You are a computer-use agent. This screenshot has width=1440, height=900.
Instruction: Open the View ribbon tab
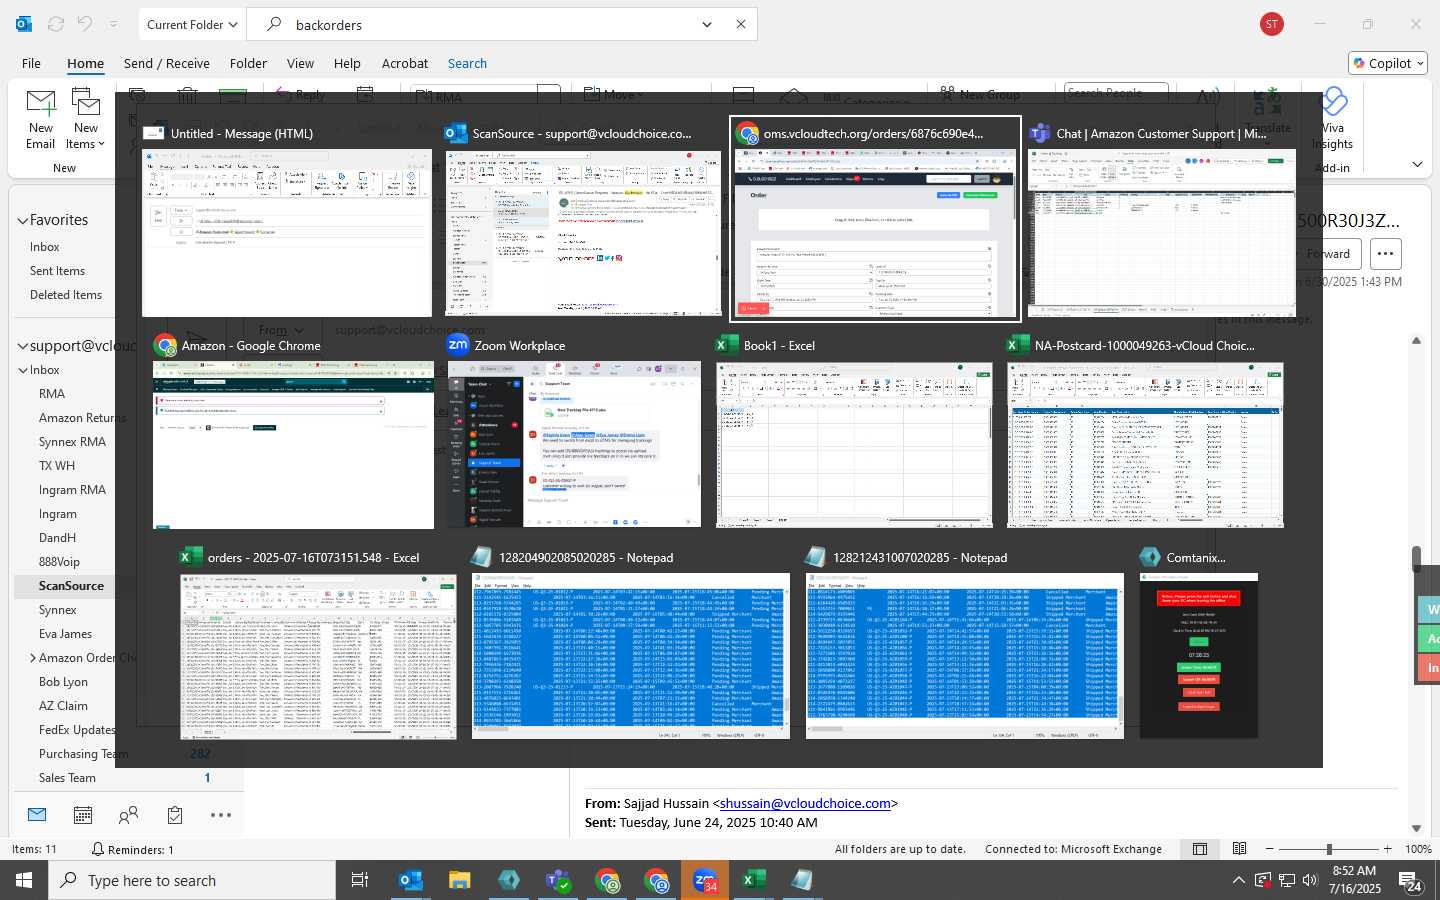pos(300,63)
